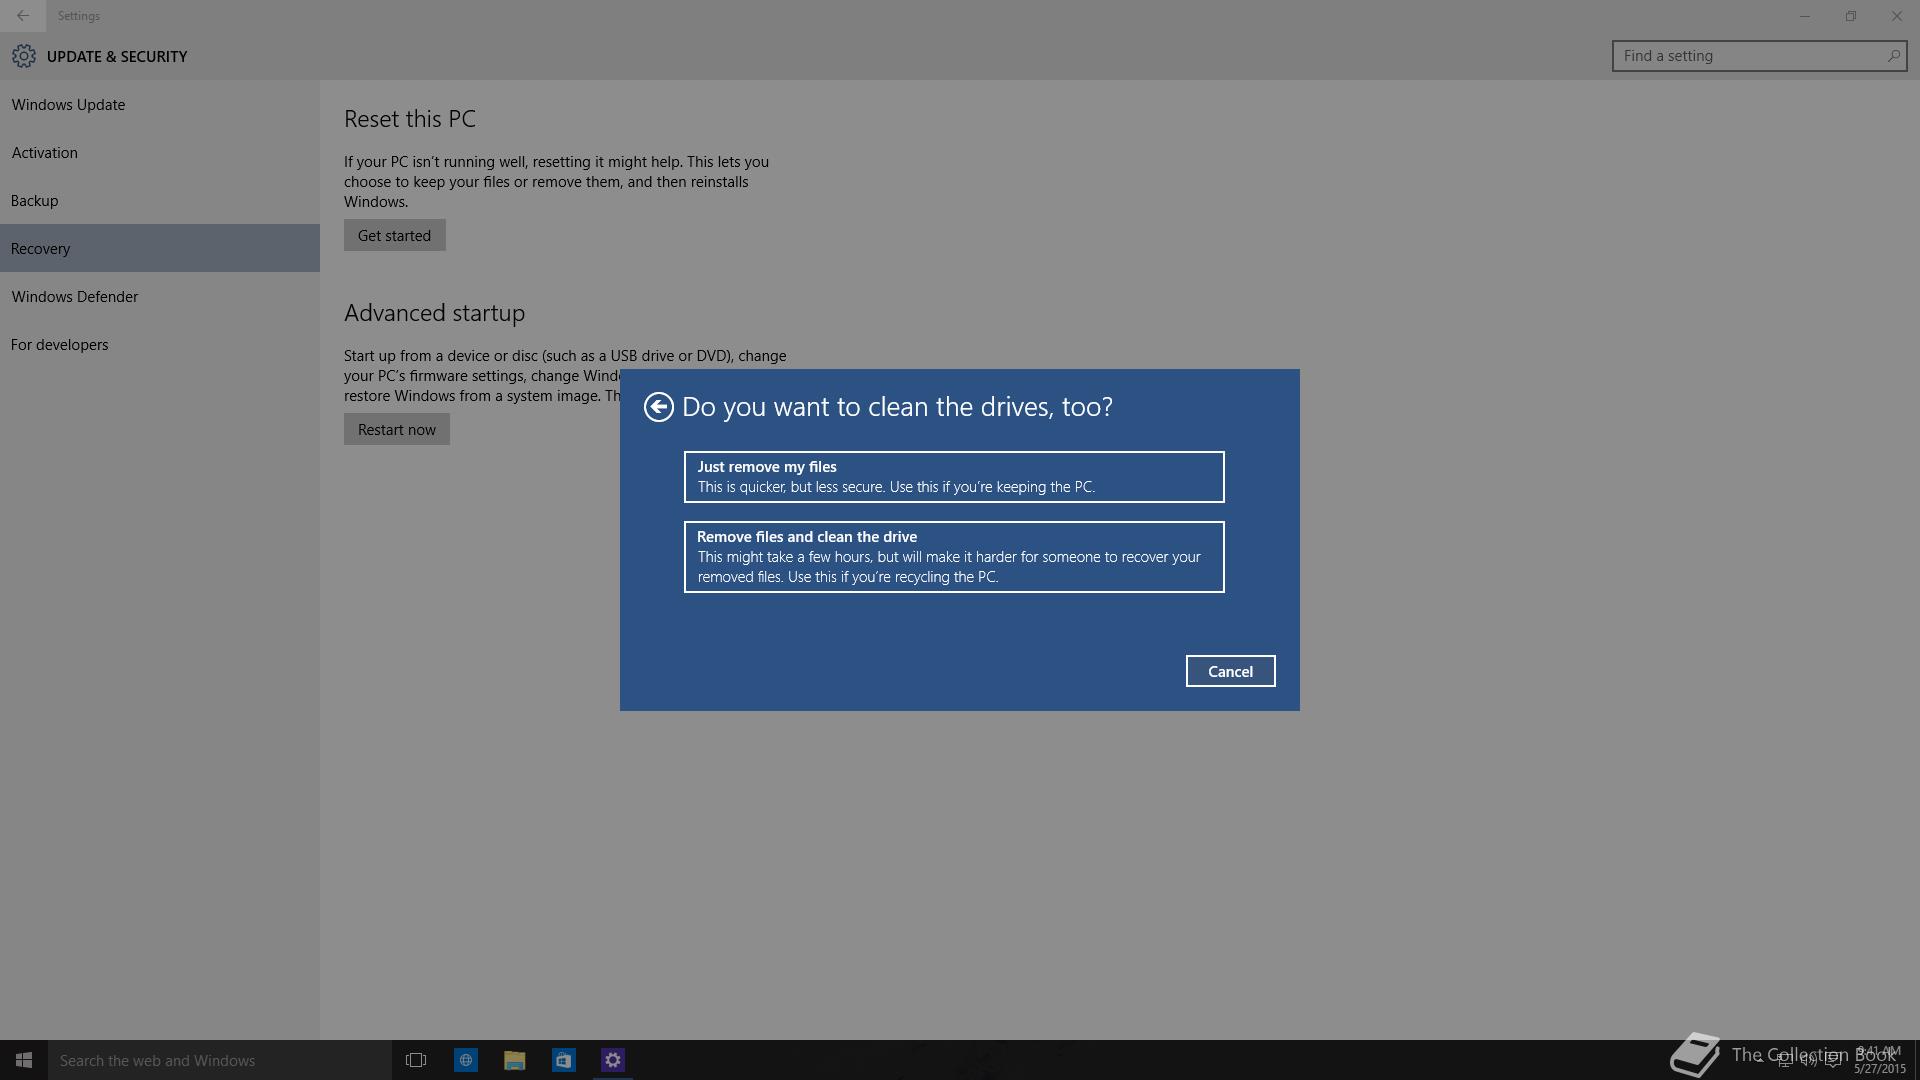Screen dimensions: 1920x1080
Task: Click the Reset this PC heading
Action: [x=410, y=119]
